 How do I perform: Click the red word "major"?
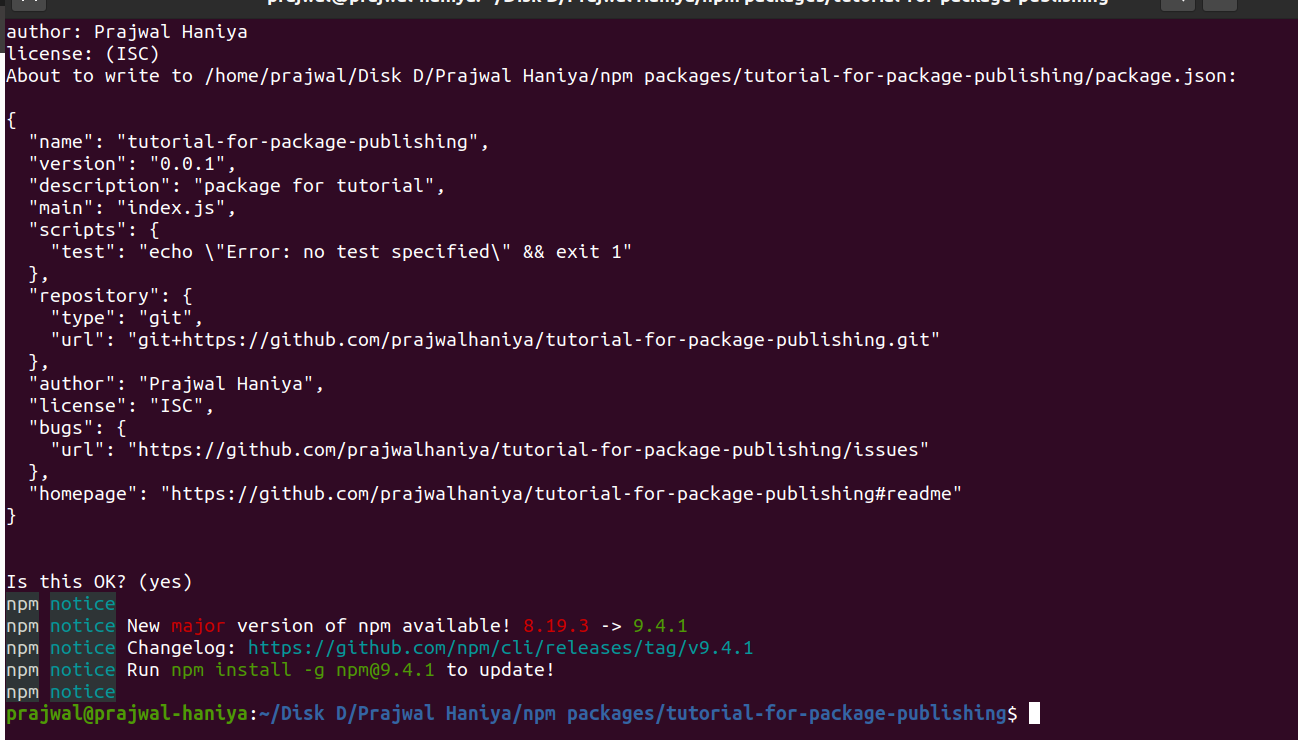(x=198, y=626)
